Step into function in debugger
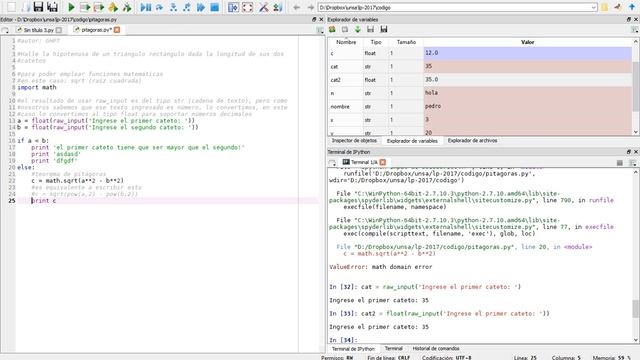Screen dimensions: 640x360 coord(173,7)
